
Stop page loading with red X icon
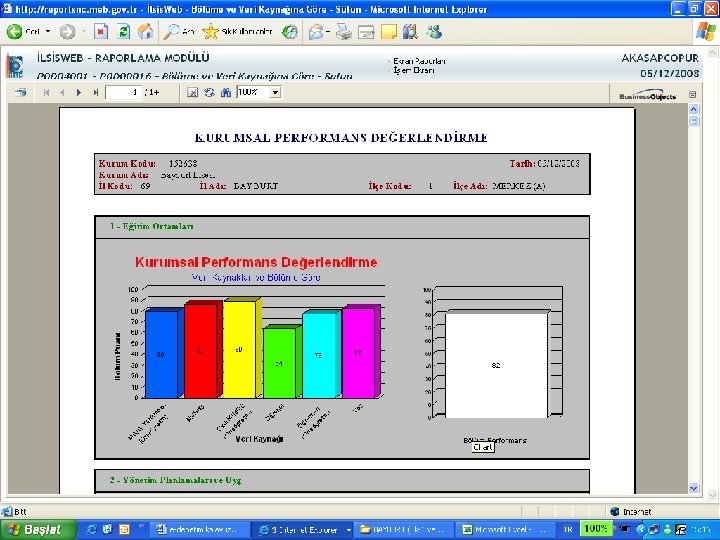point(101,32)
